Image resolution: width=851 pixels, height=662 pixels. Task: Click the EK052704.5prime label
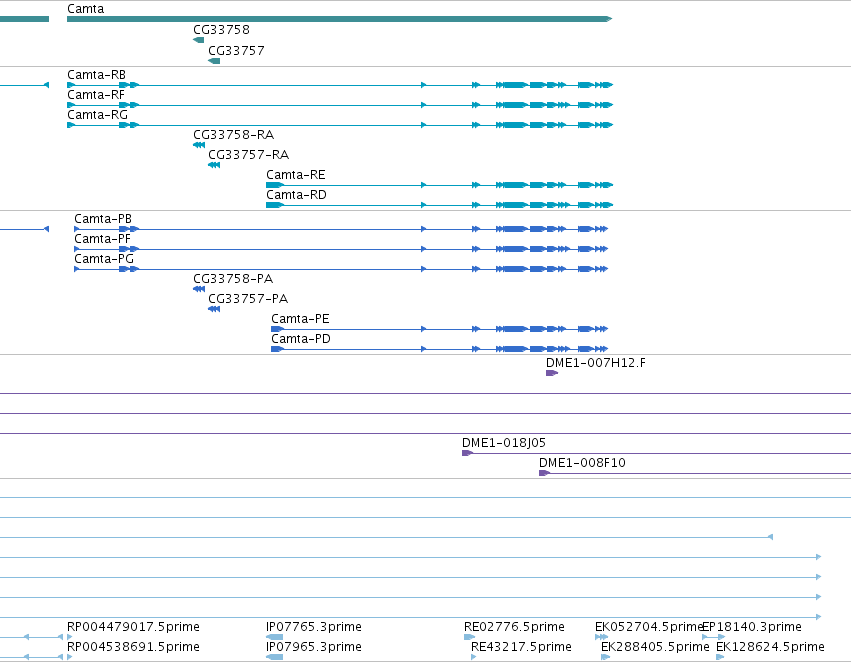[x=649, y=627]
